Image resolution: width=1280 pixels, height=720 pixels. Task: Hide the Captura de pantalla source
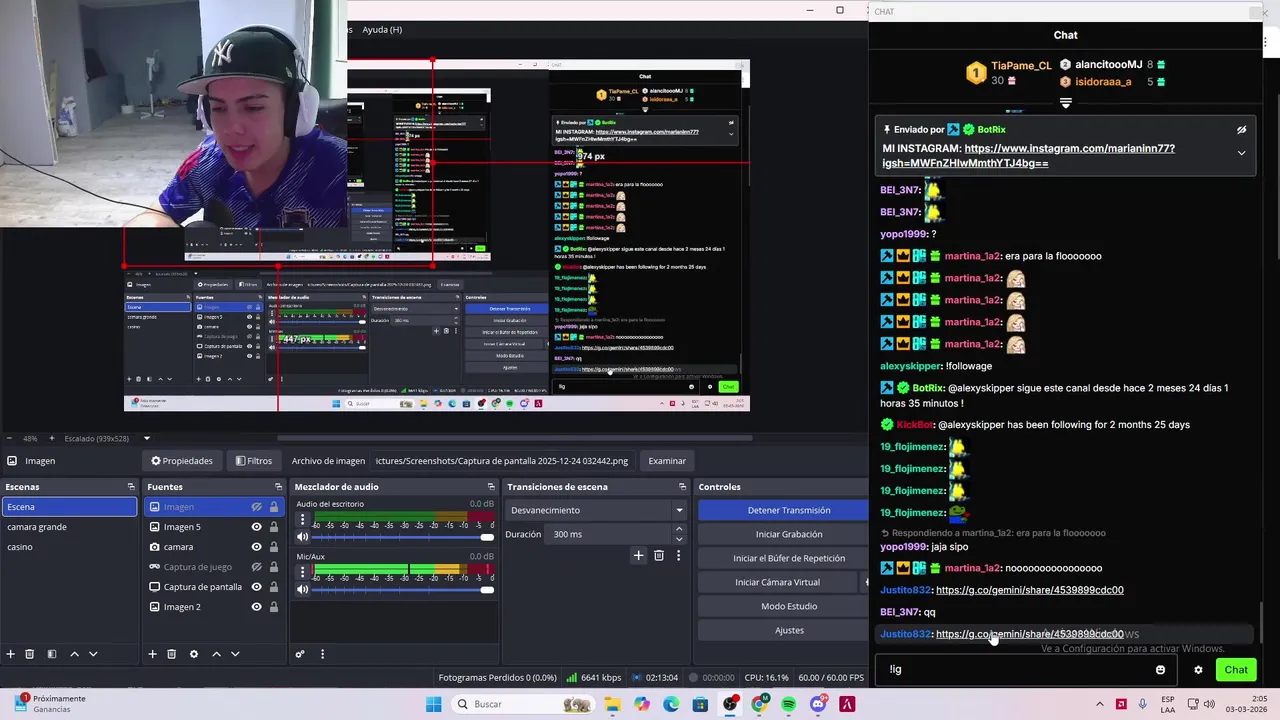[x=257, y=587]
